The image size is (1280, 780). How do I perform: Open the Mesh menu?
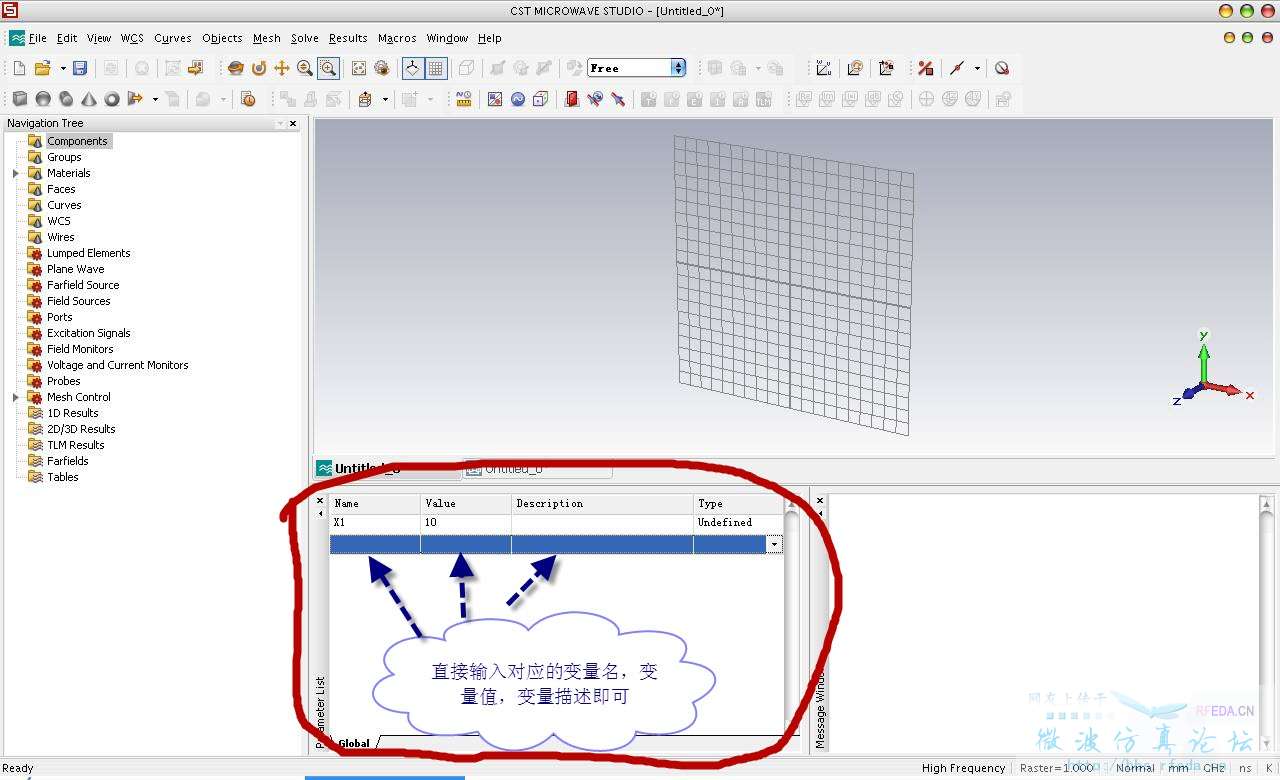266,38
